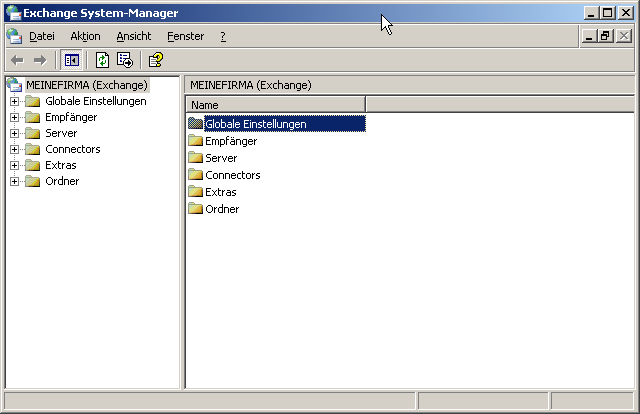This screenshot has width=640, height=414.
Task: Open the Ansicht menu
Action: (133, 36)
